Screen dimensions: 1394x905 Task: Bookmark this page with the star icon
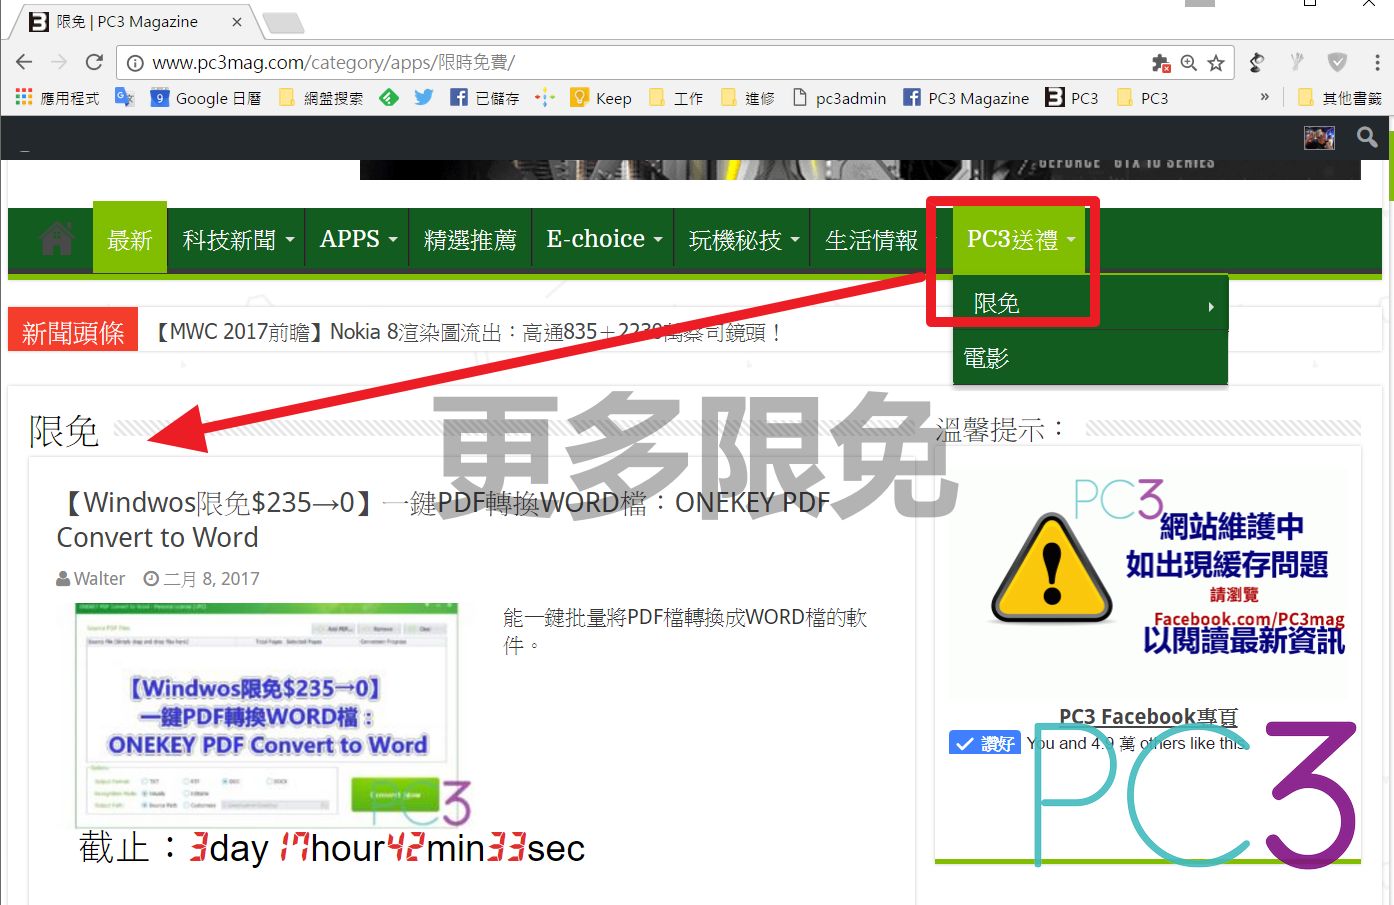[x=1216, y=63]
